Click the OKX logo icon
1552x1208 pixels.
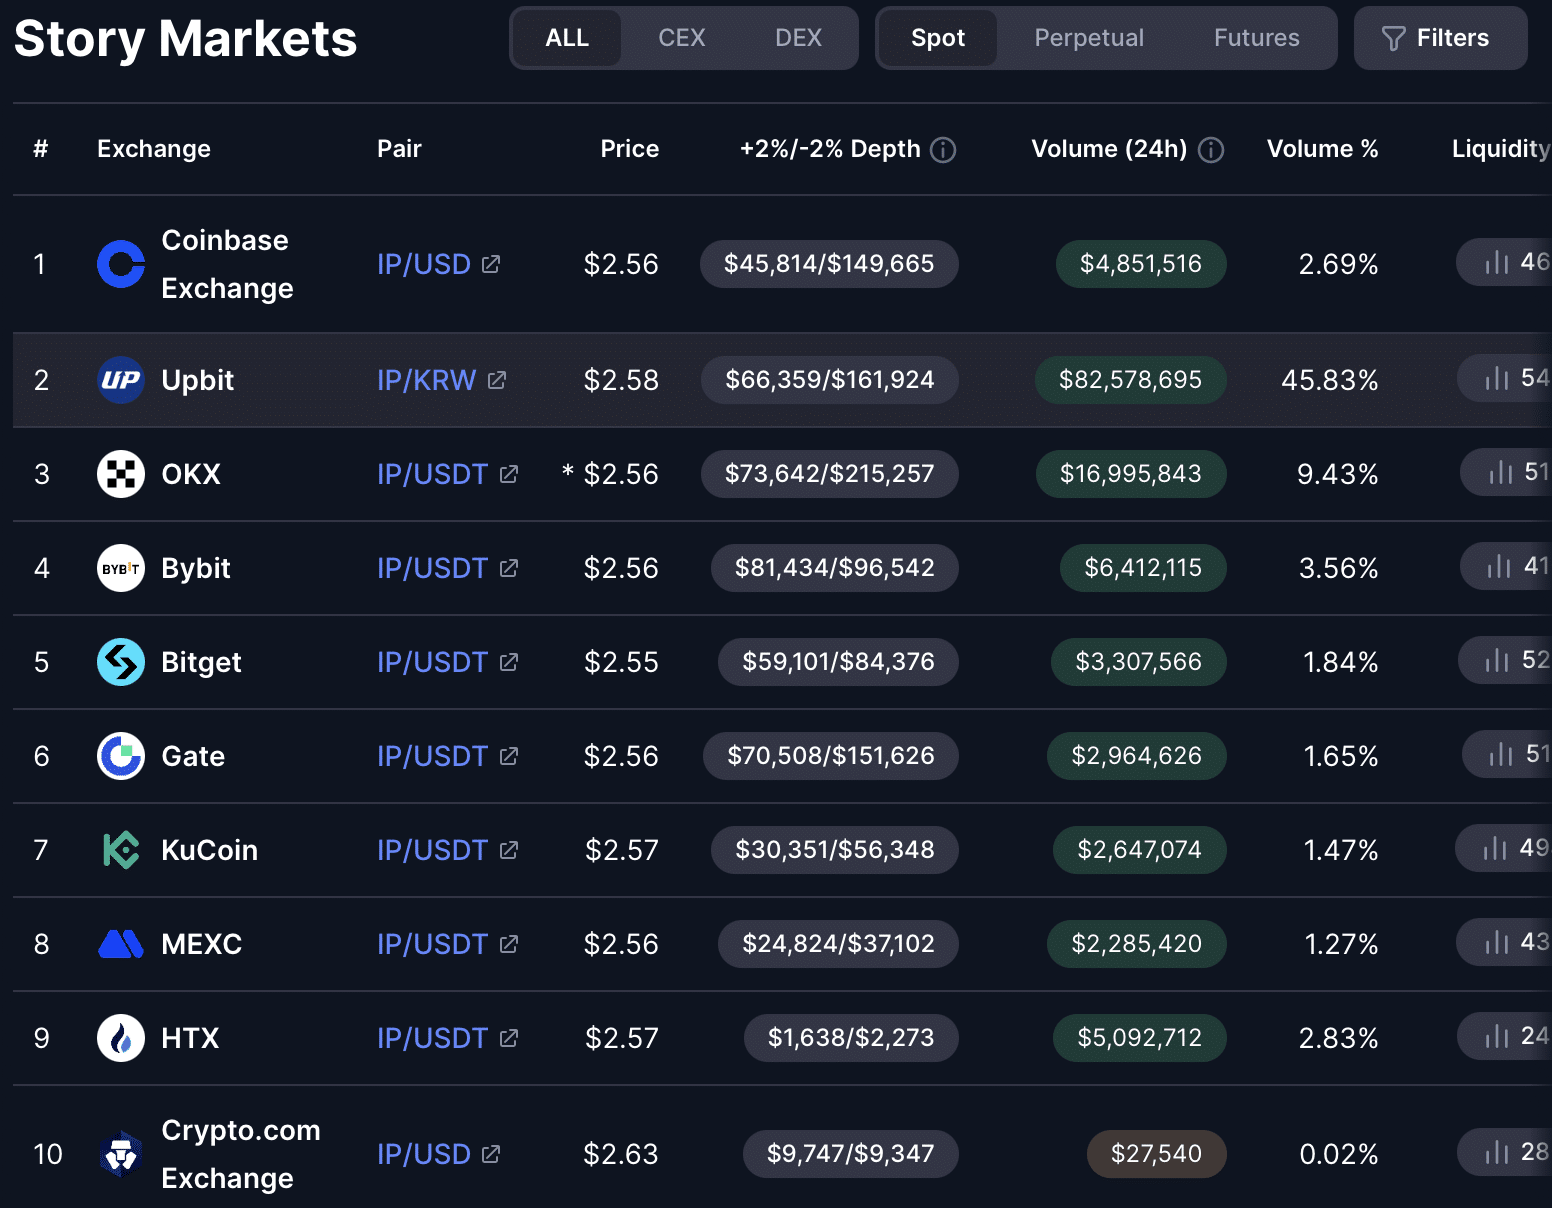121,474
